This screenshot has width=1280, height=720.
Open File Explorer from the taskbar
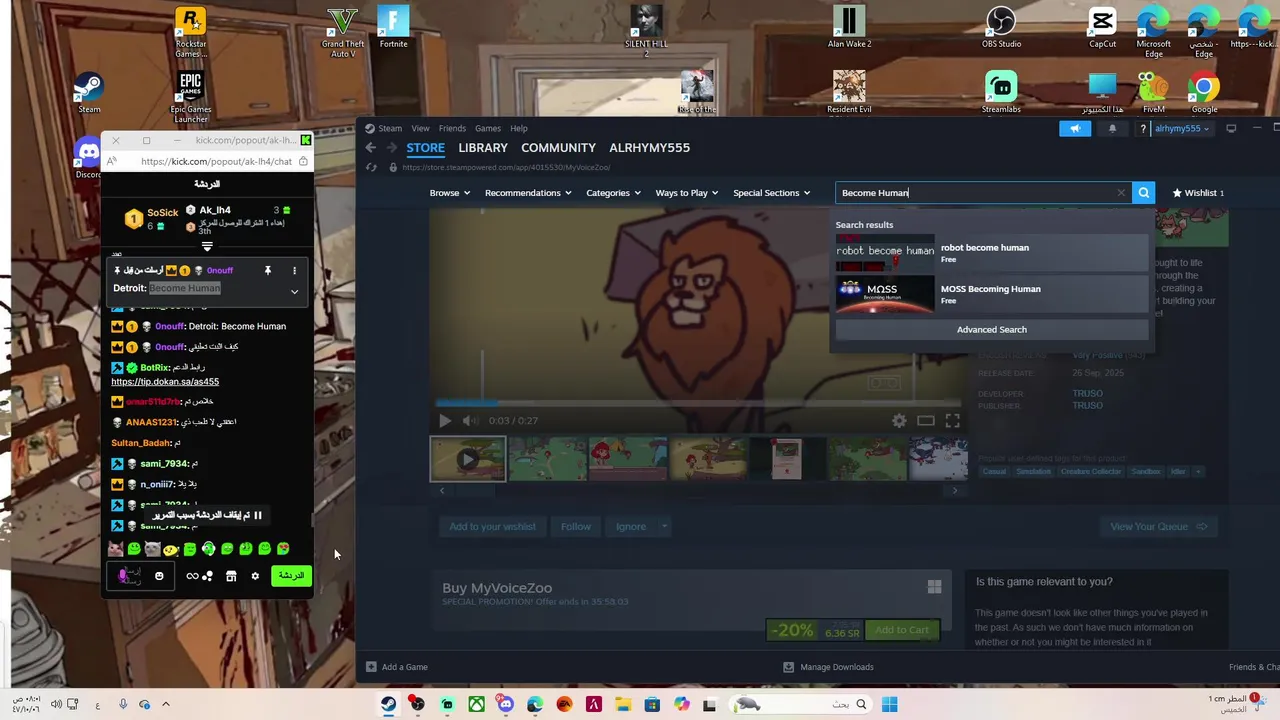[623, 705]
